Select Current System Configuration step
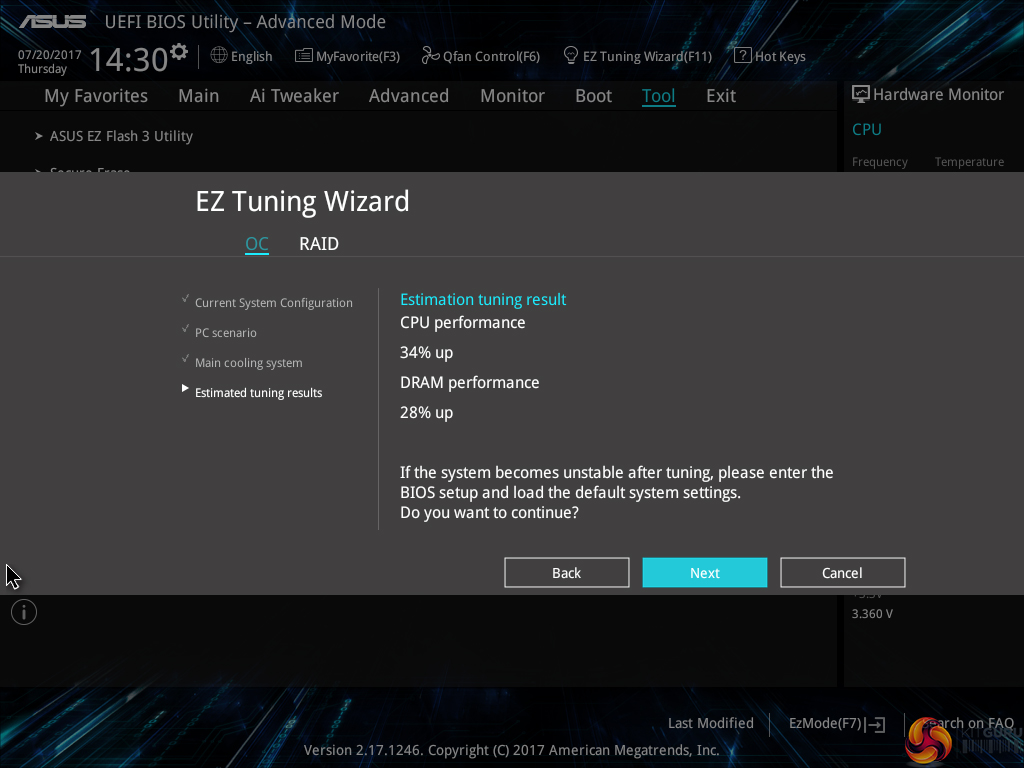 coord(274,303)
